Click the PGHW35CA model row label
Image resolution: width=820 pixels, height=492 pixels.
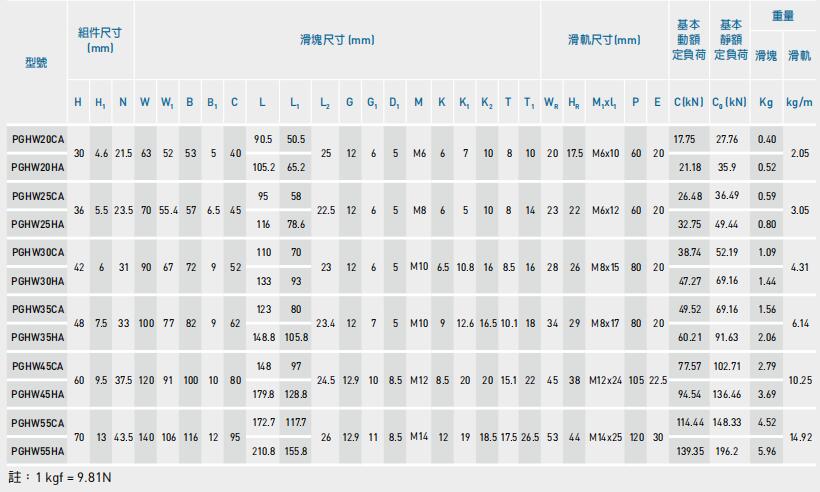tap(37, 309)
